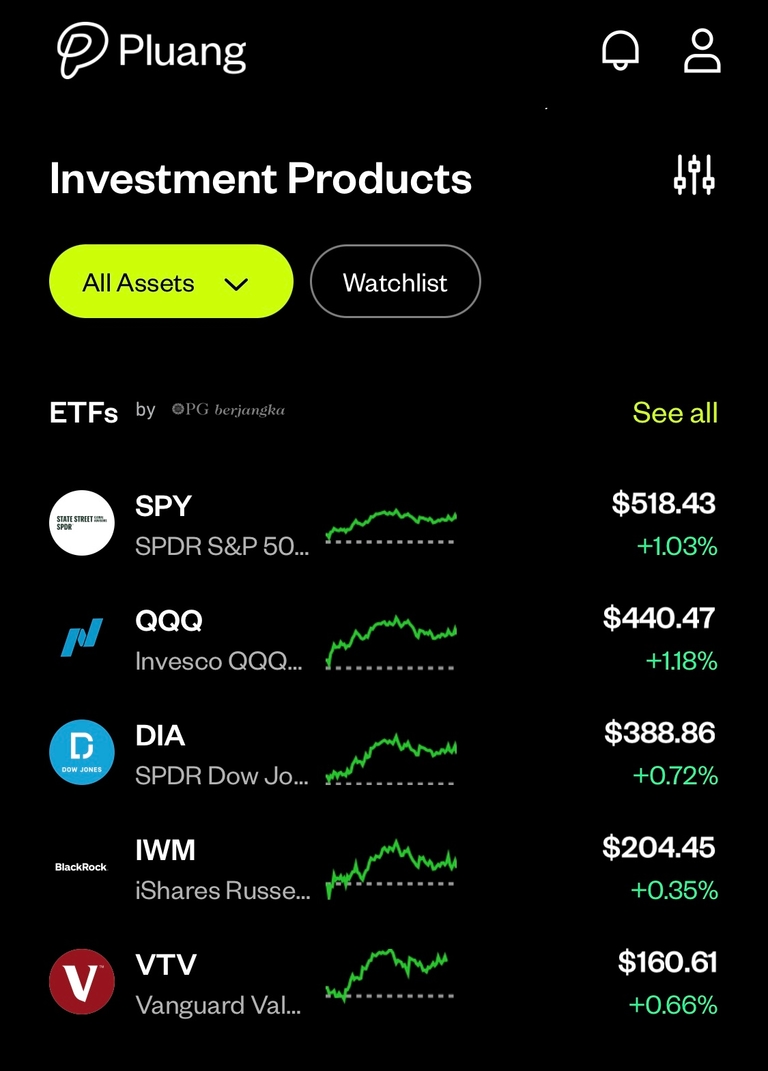Open filter sliders icon

(x=694, y=175)
